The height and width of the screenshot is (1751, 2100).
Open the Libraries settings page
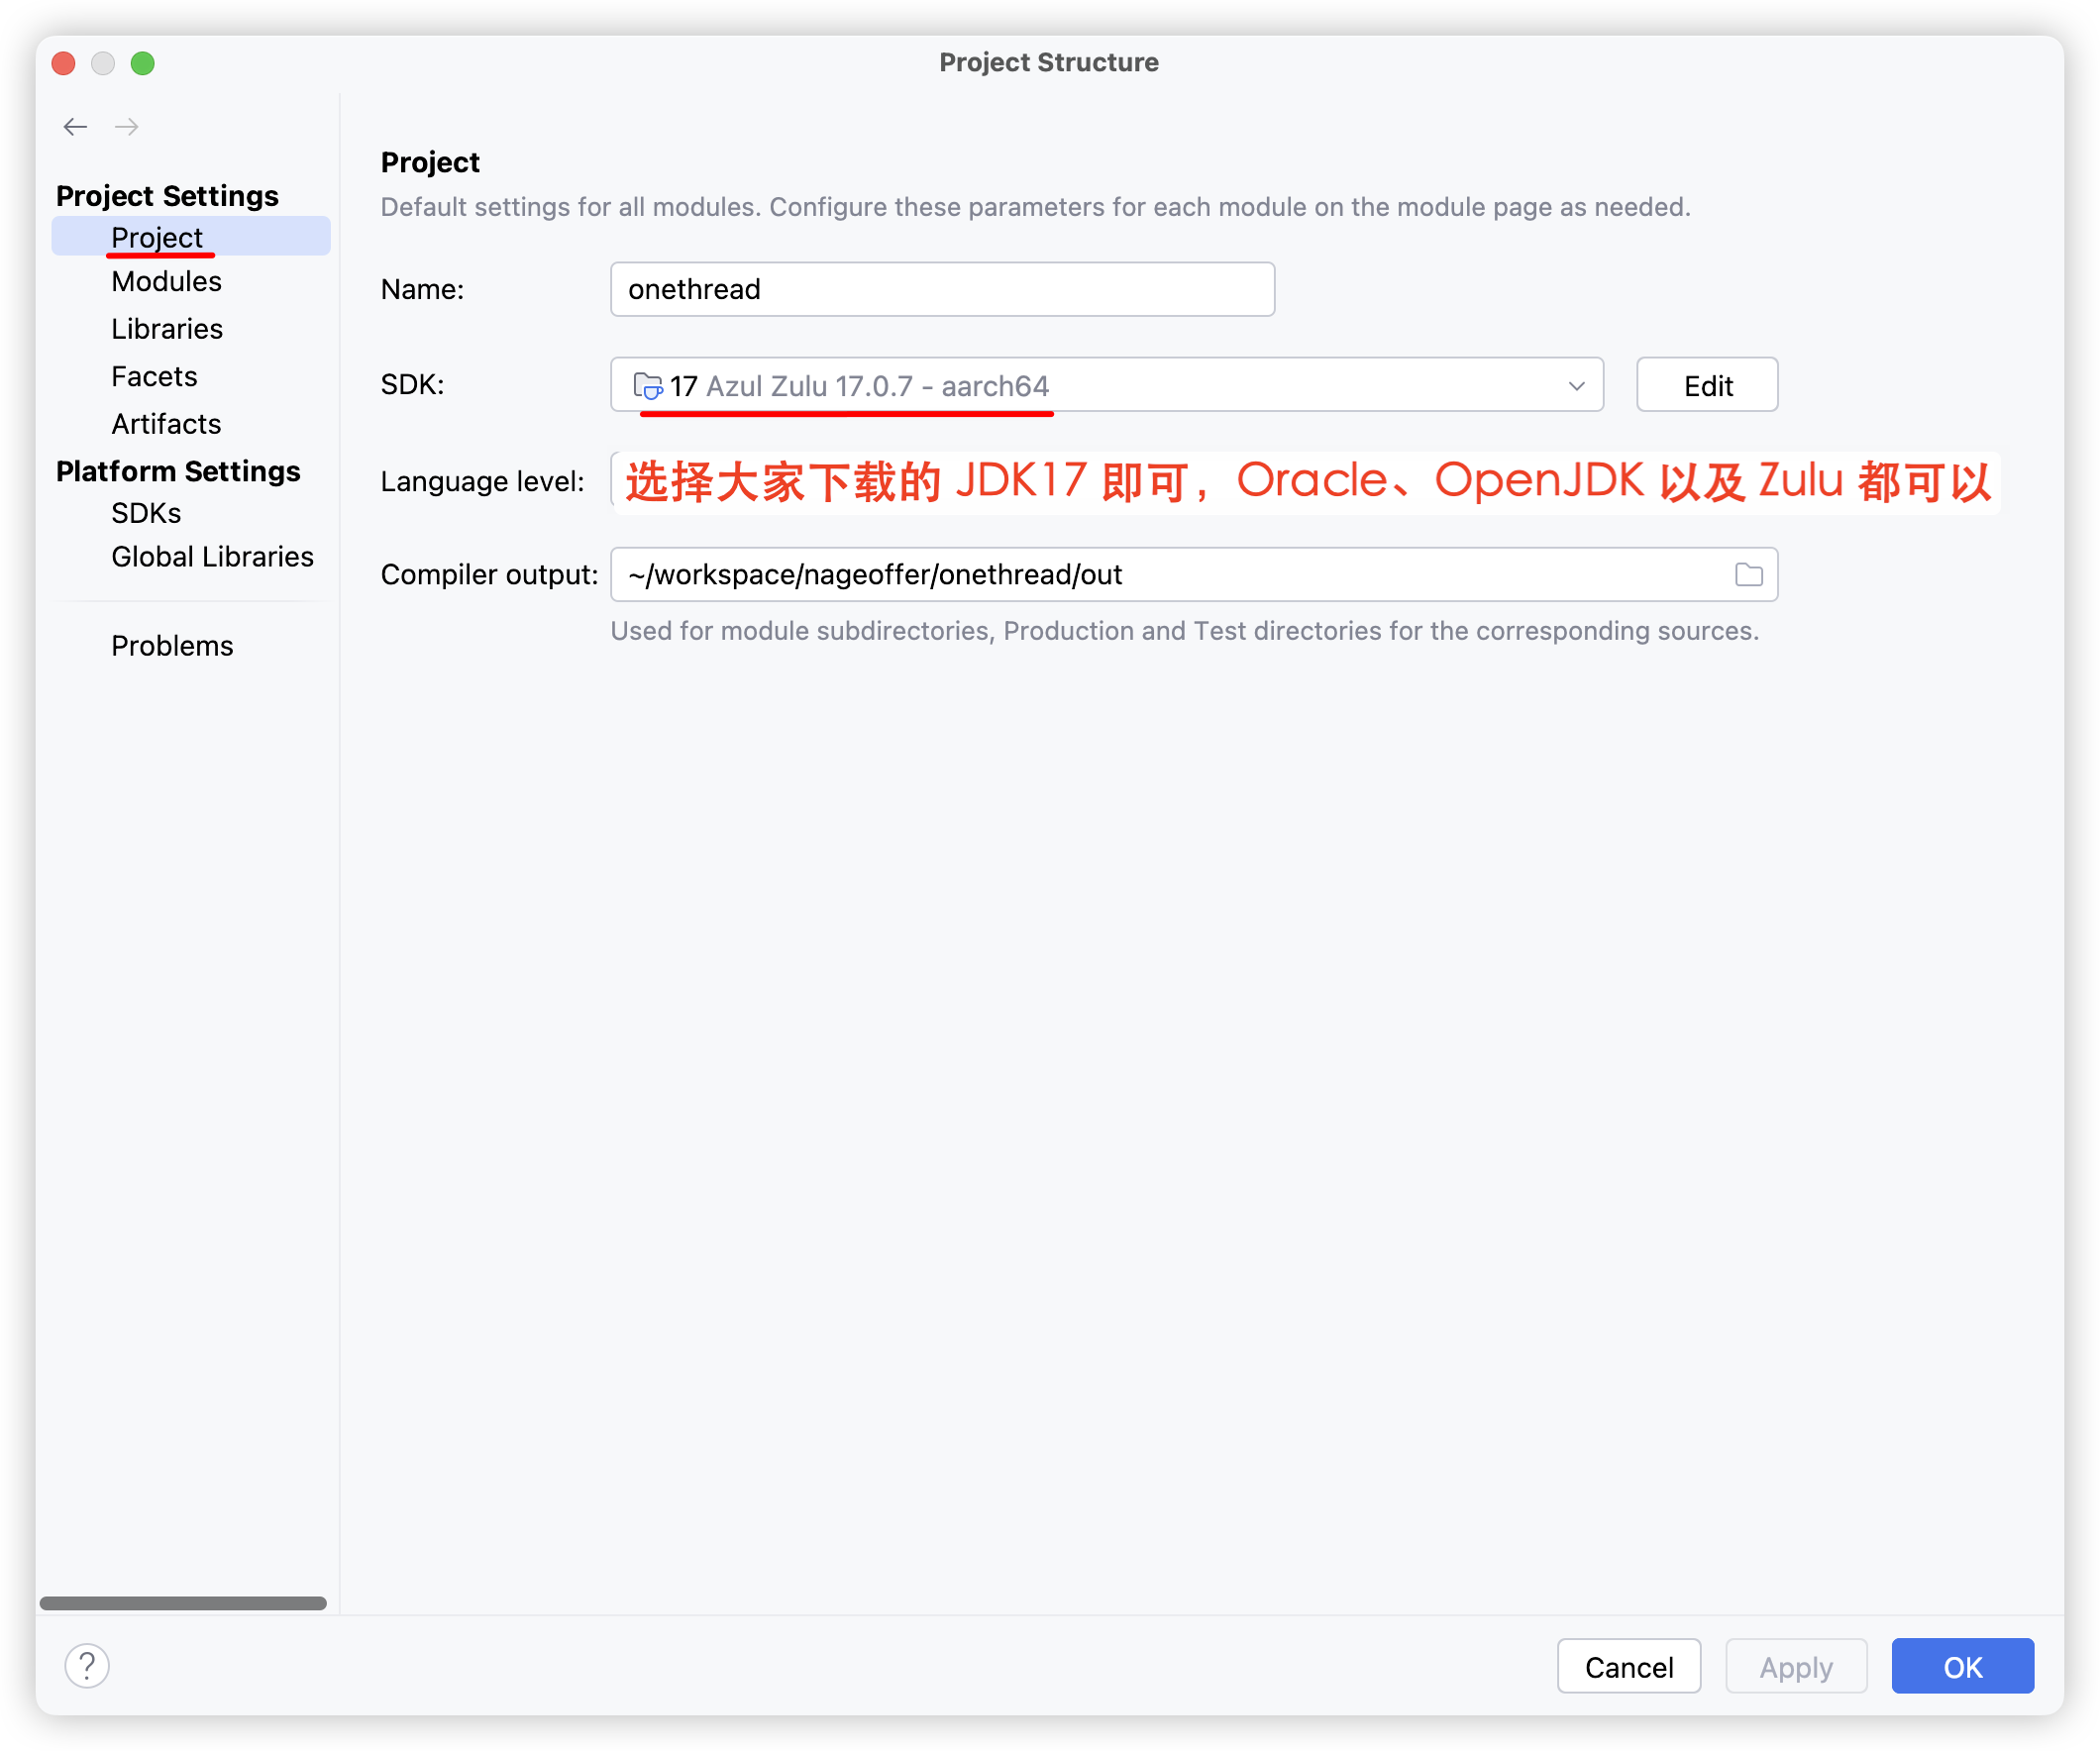[167, 329]
